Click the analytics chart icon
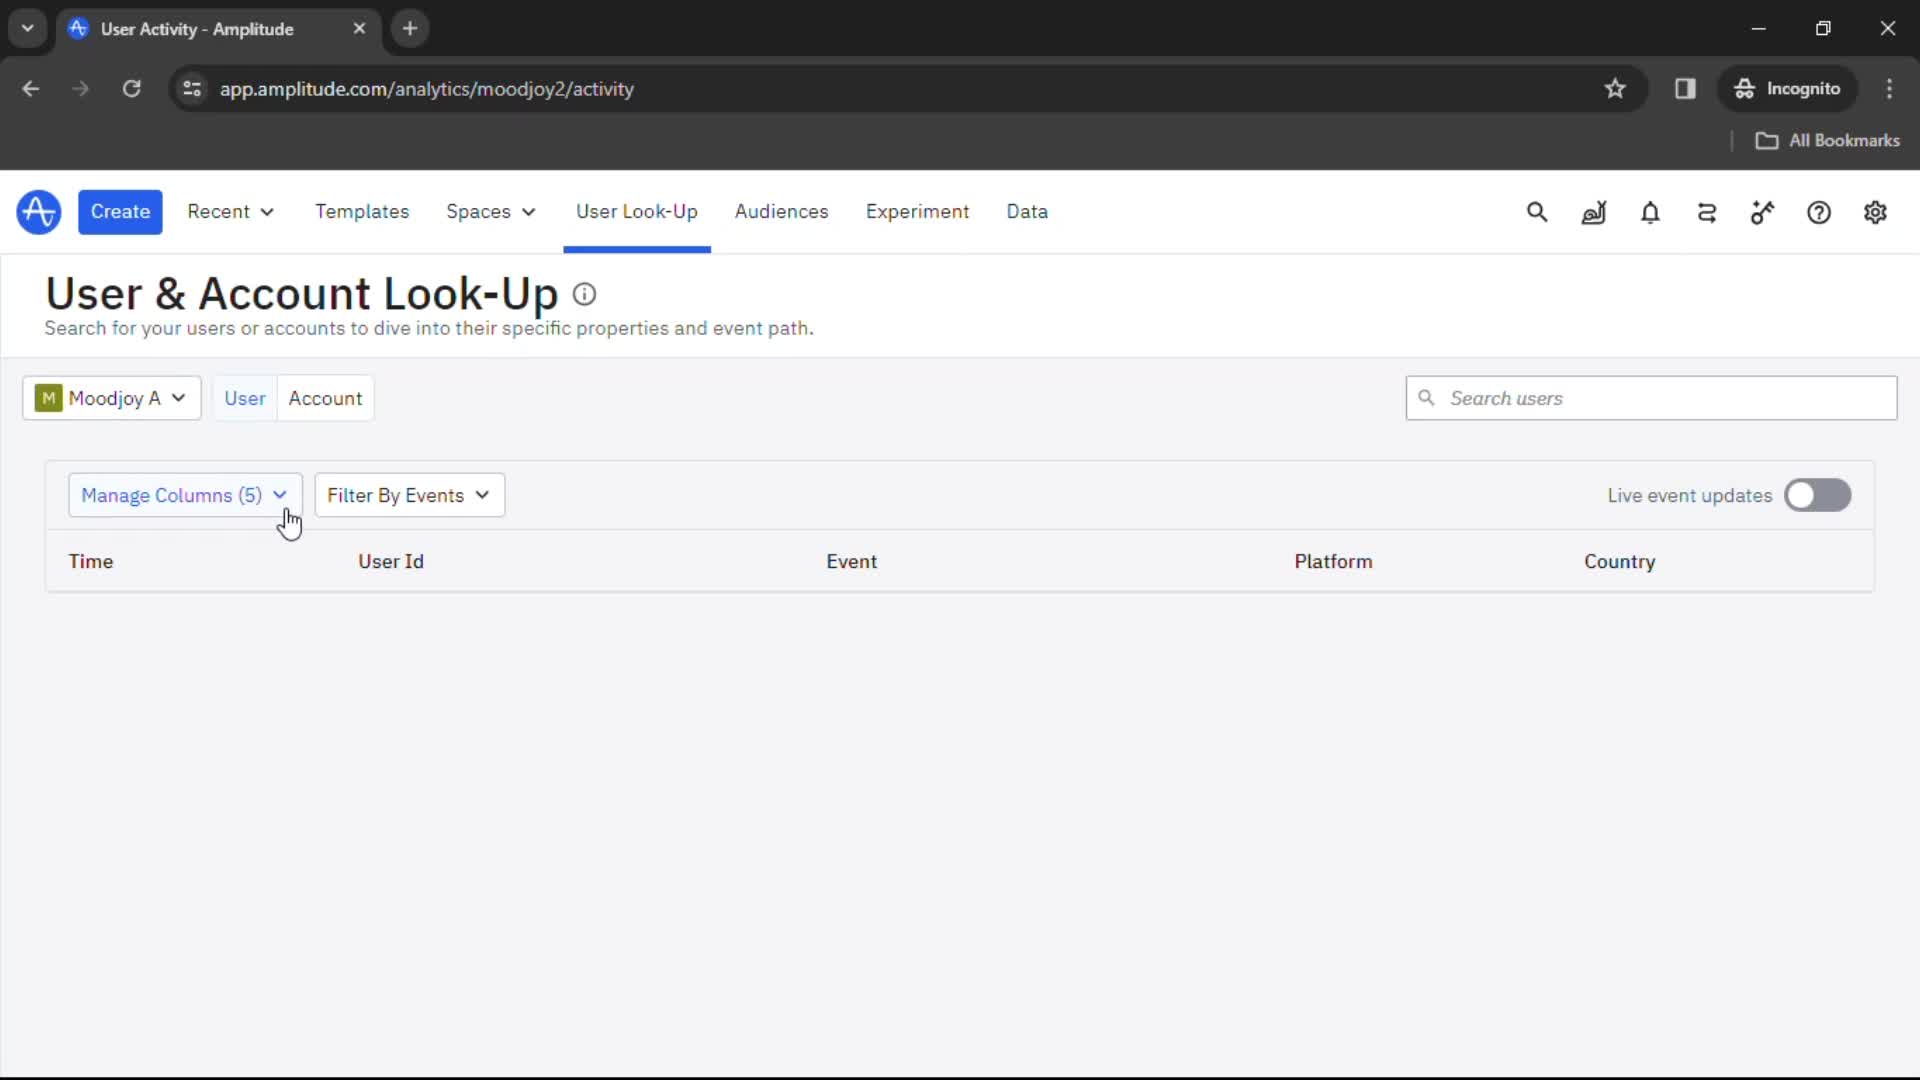The image size is (1920, 1080). [1592, 212]
